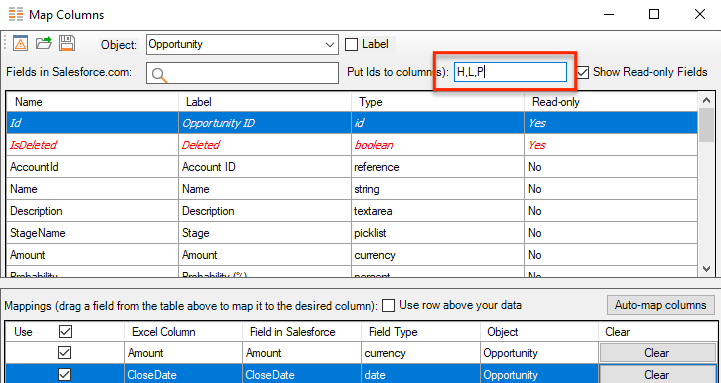Click the Excel Column header in mappings
The height and width of the screenshot is (383, 721).
(x=183, y=332)
